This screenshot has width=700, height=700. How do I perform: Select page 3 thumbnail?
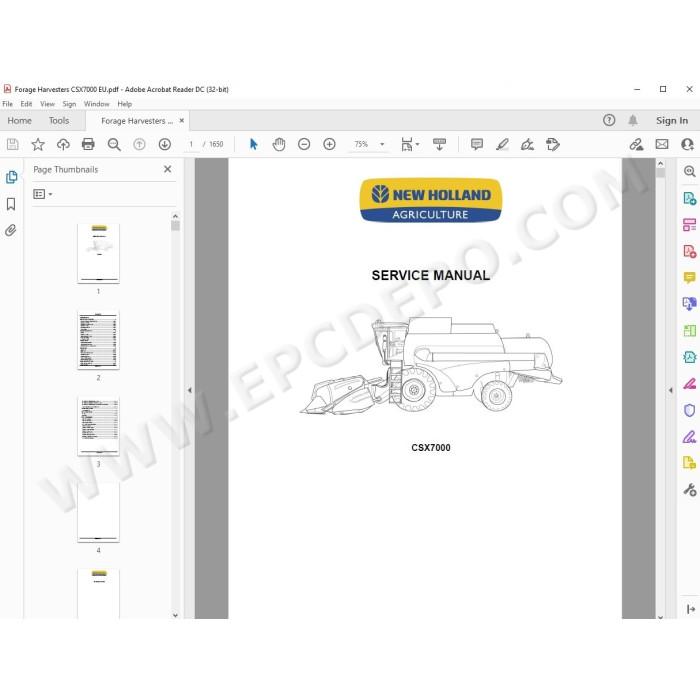98,426
